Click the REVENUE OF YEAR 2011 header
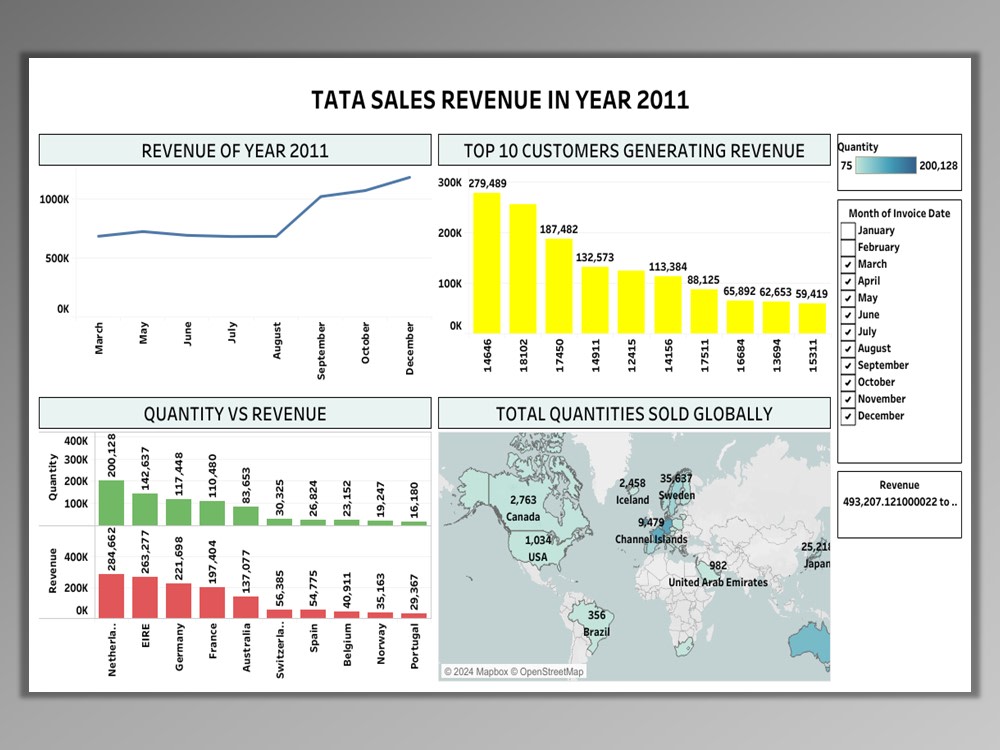The height and width of the screenshot is (750, 1000). pos(235,151)
